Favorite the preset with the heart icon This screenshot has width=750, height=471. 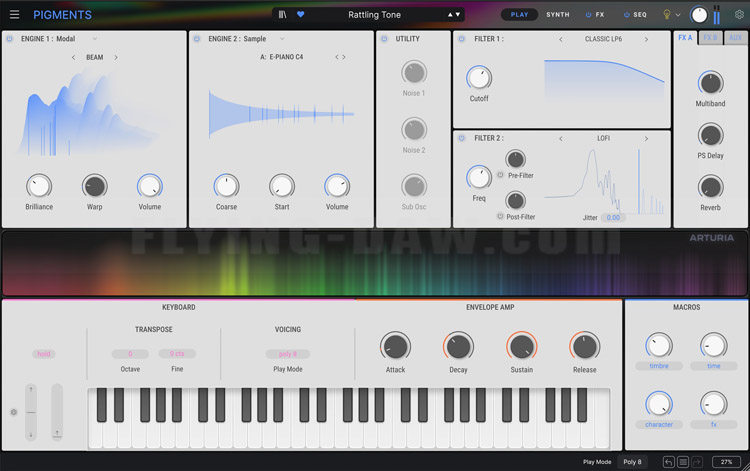pyautogui.click(x=300, y=14)
